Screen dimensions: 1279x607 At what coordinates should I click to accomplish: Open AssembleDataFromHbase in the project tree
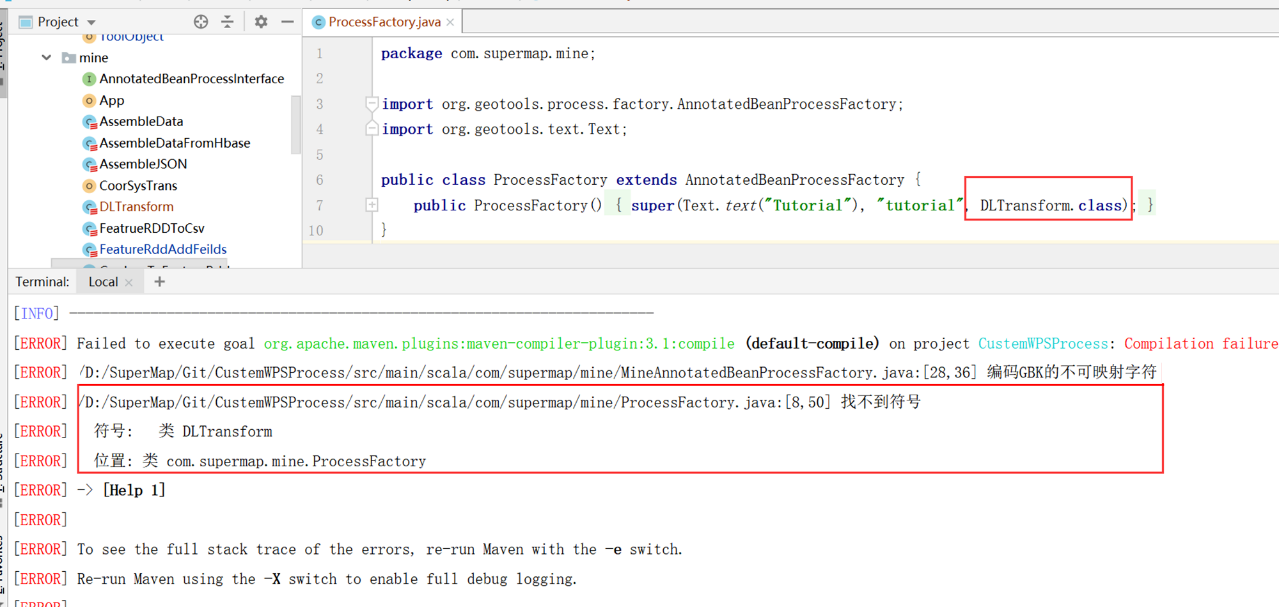point(174,143)
